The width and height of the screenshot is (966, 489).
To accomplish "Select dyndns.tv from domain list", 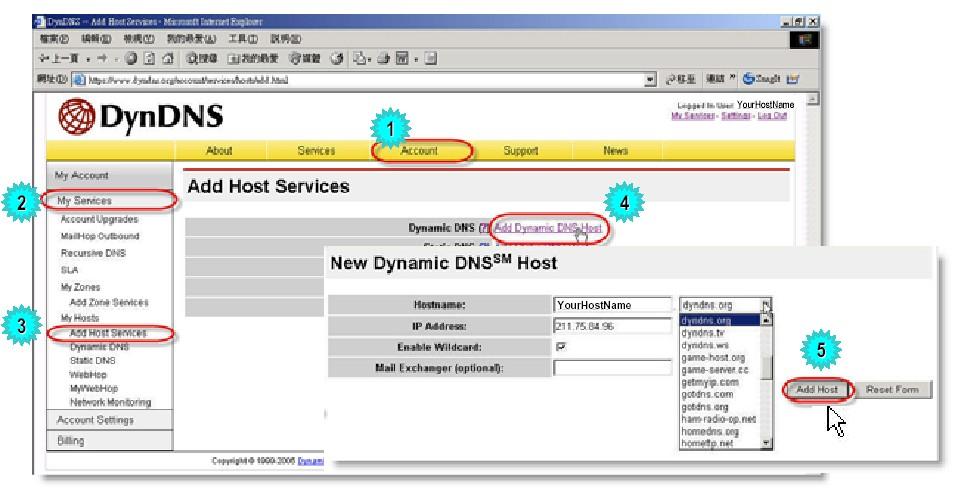I will point(703,333).
